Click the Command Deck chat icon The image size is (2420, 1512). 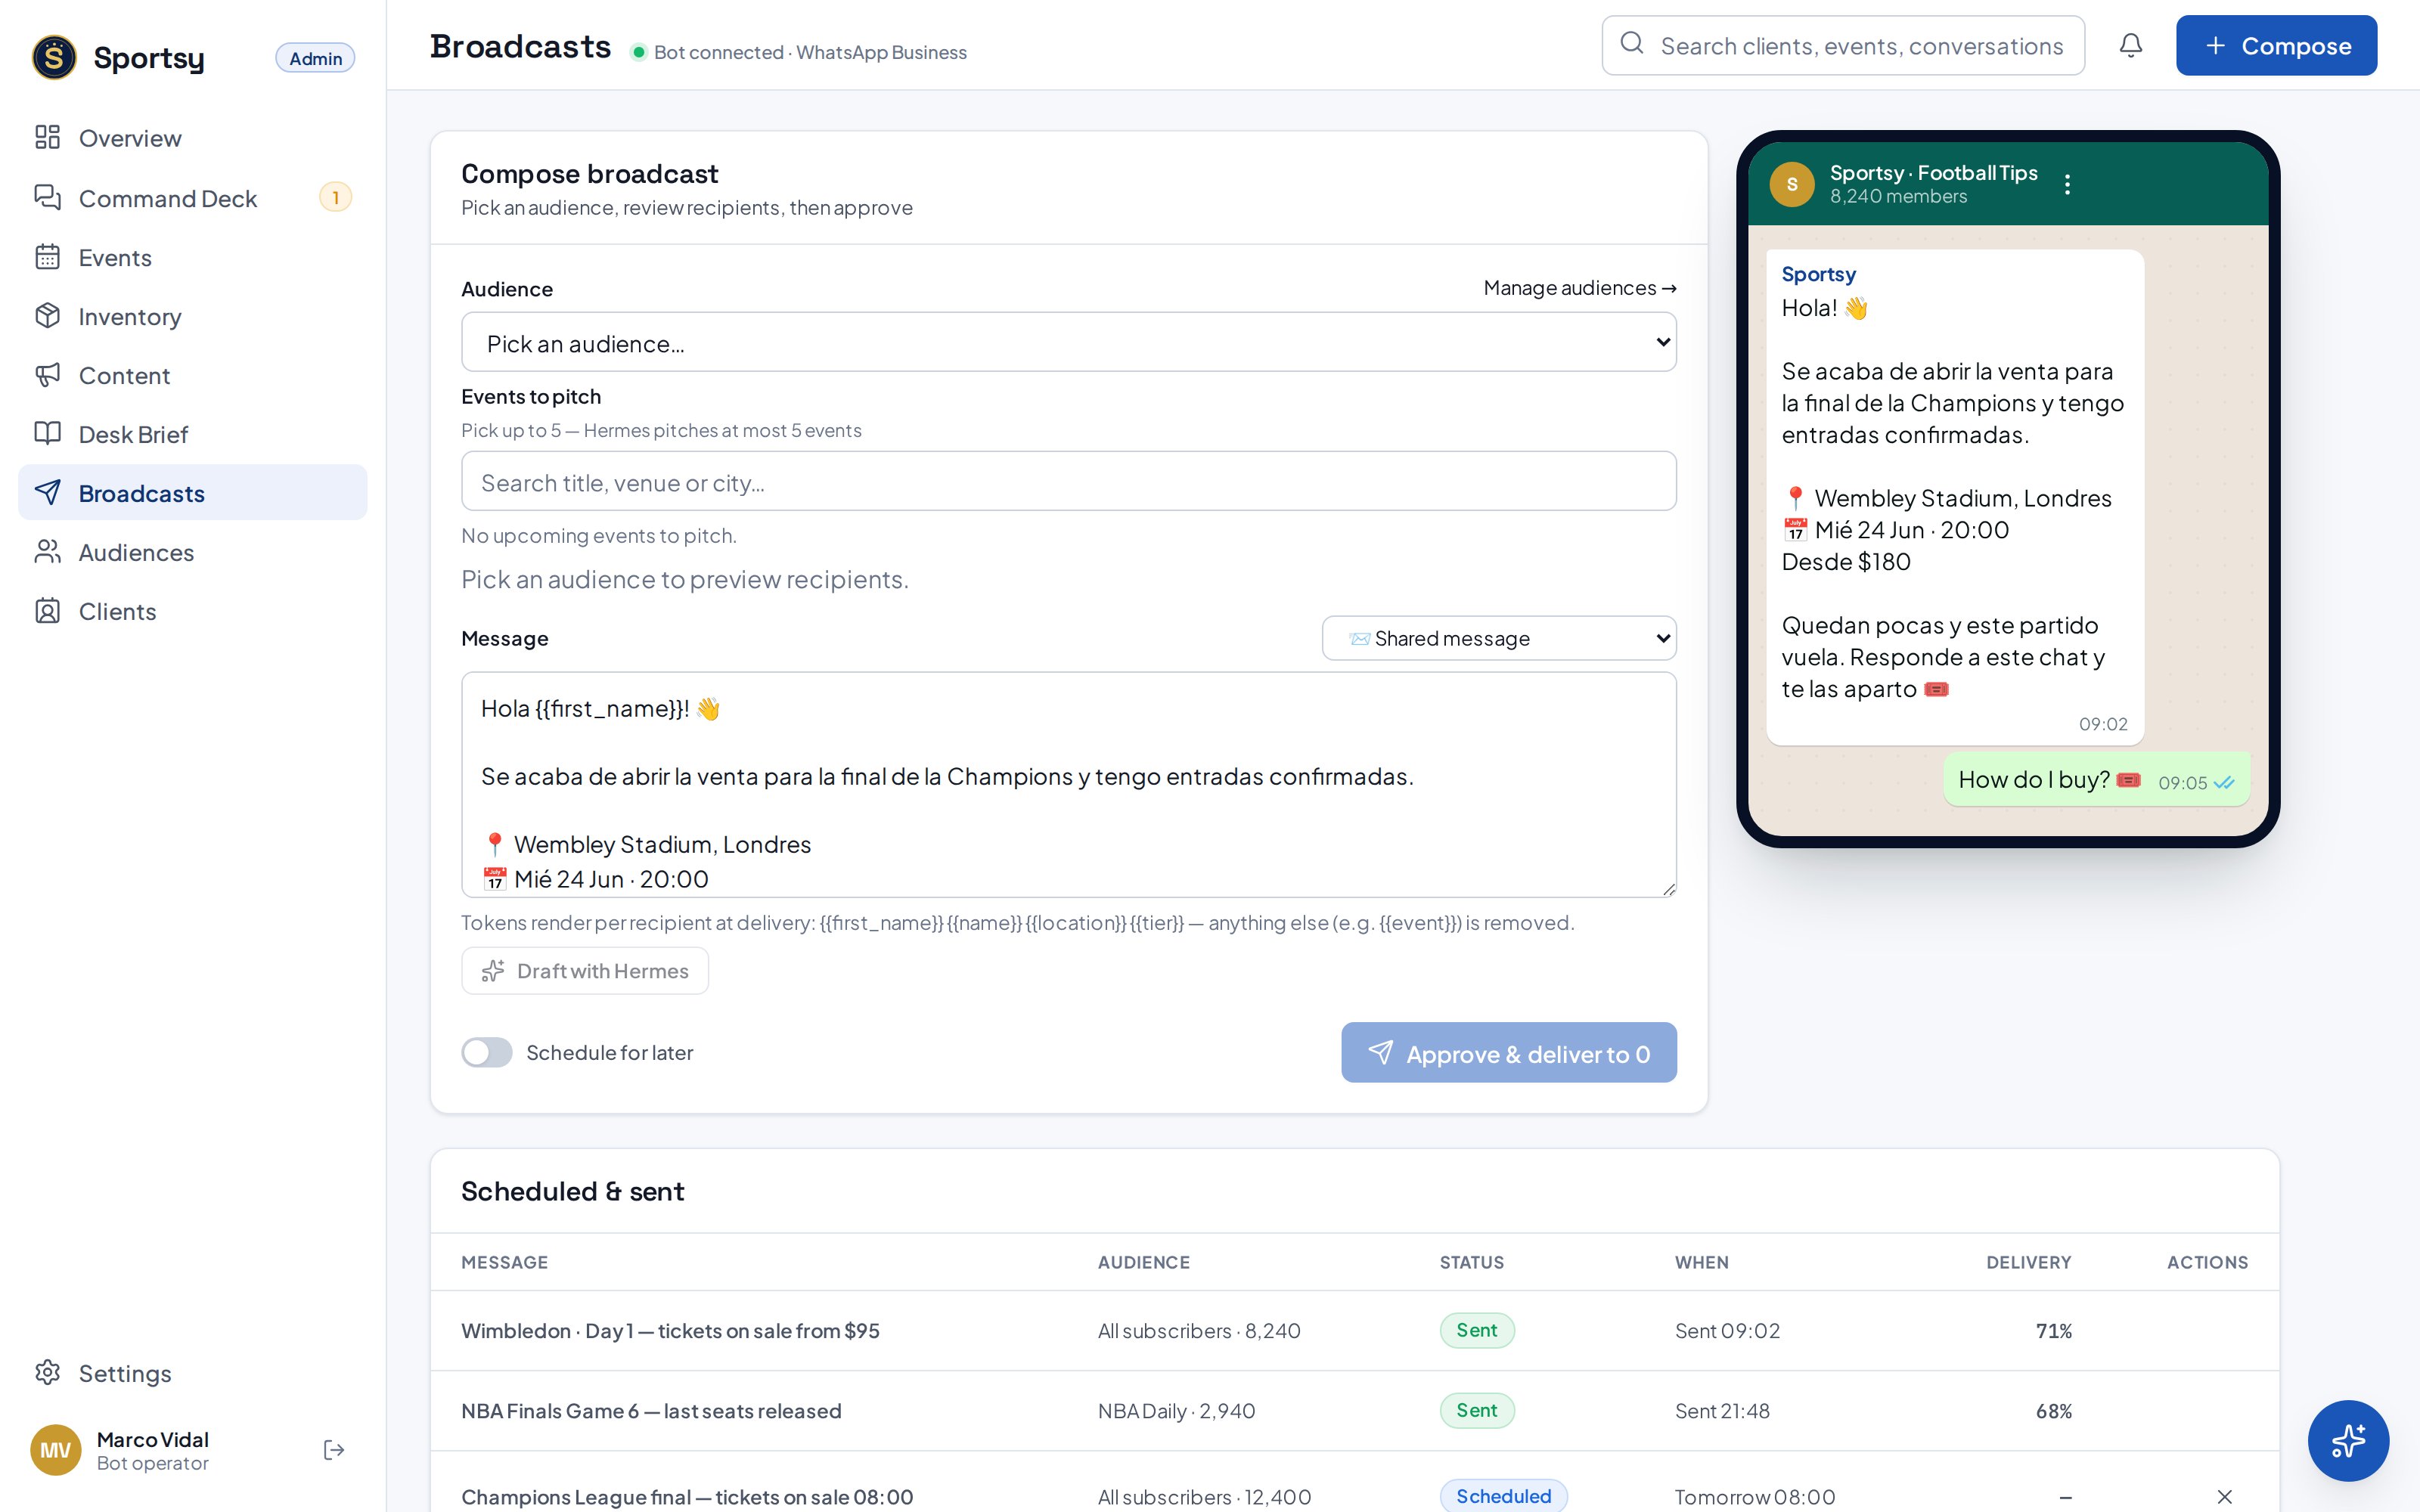pos(47,197)
